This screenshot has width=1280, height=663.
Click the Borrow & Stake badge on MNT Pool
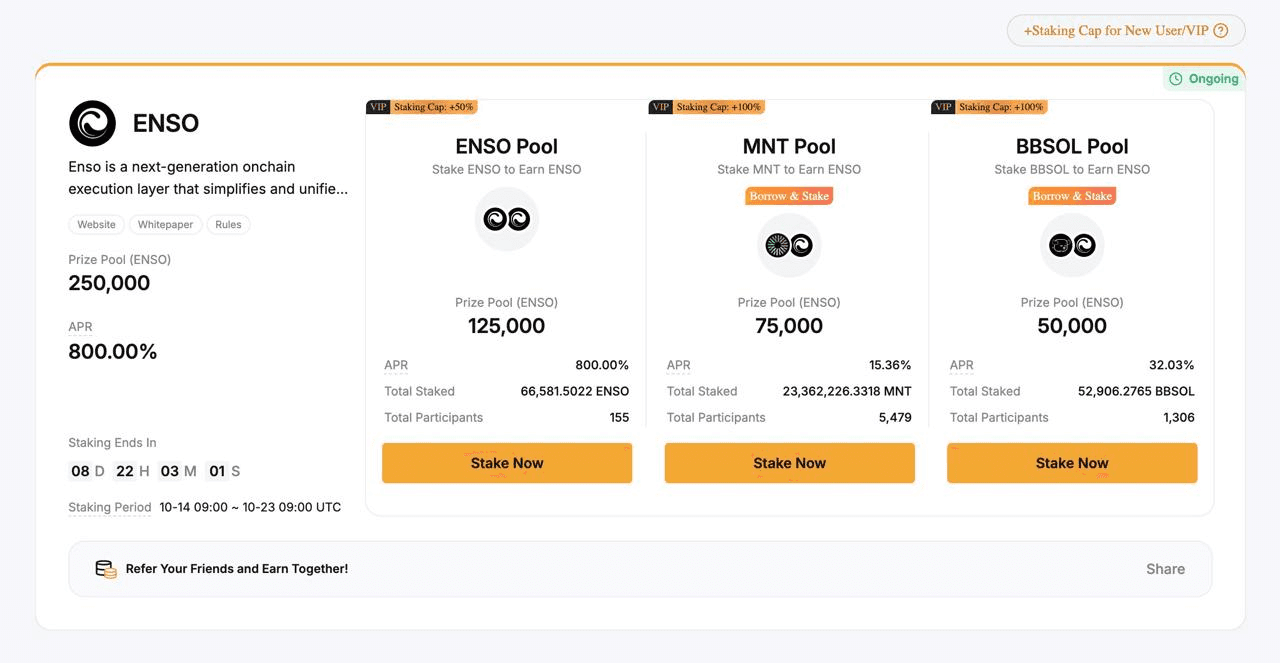pos(789,195)
